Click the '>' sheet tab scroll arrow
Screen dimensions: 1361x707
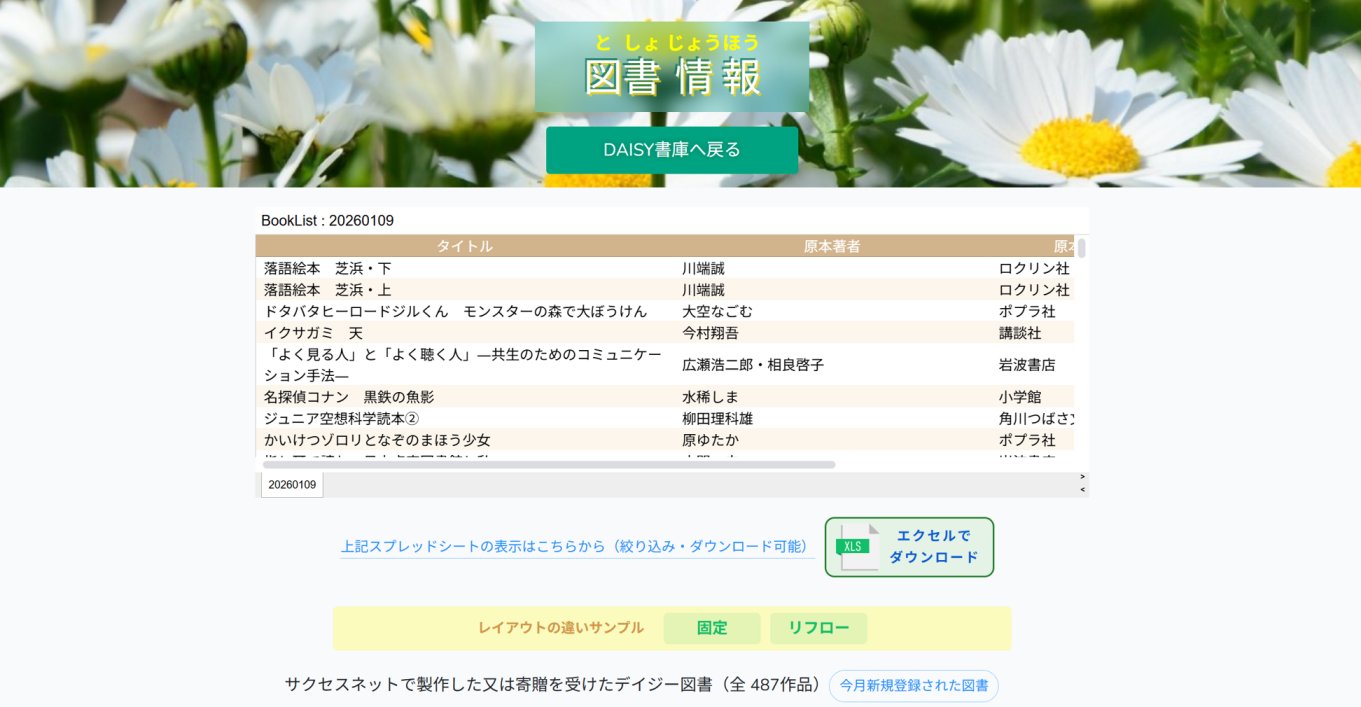pyautogui.click(x=1082, y=477)
